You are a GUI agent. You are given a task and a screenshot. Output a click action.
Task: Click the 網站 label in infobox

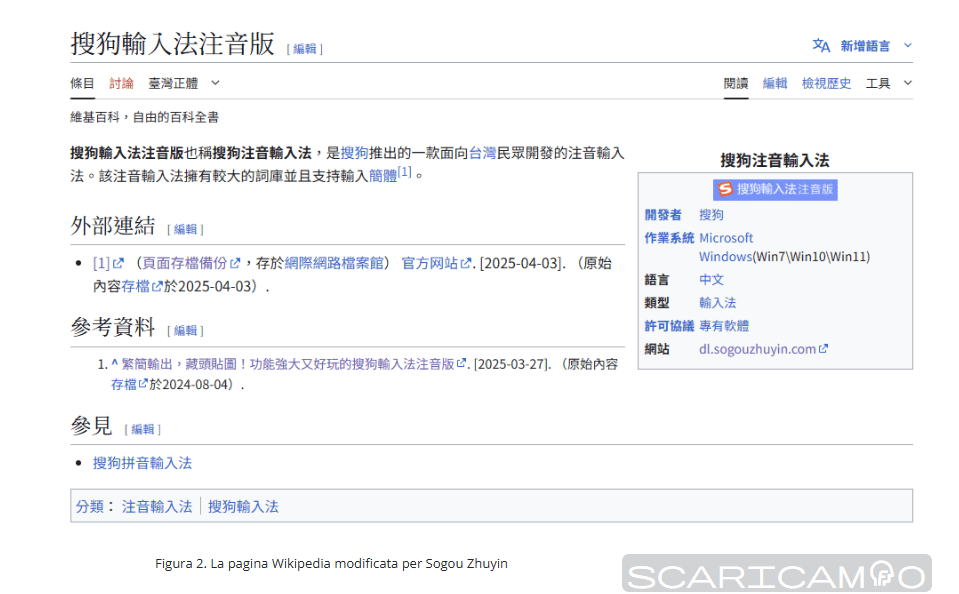point(657,349)
